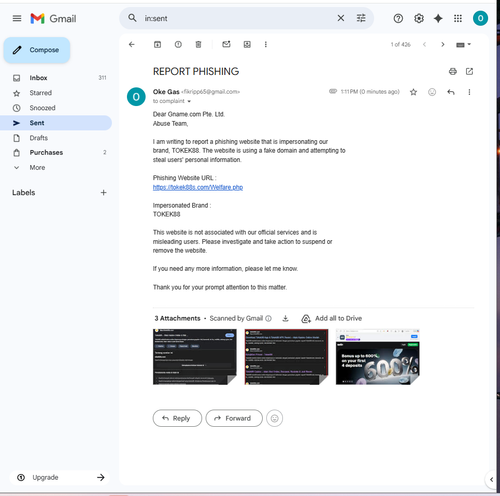Viewport: 500px width, 496px height.
Task: Add an emoji reaction next to timestamp
Action: (x=432, y=92)
